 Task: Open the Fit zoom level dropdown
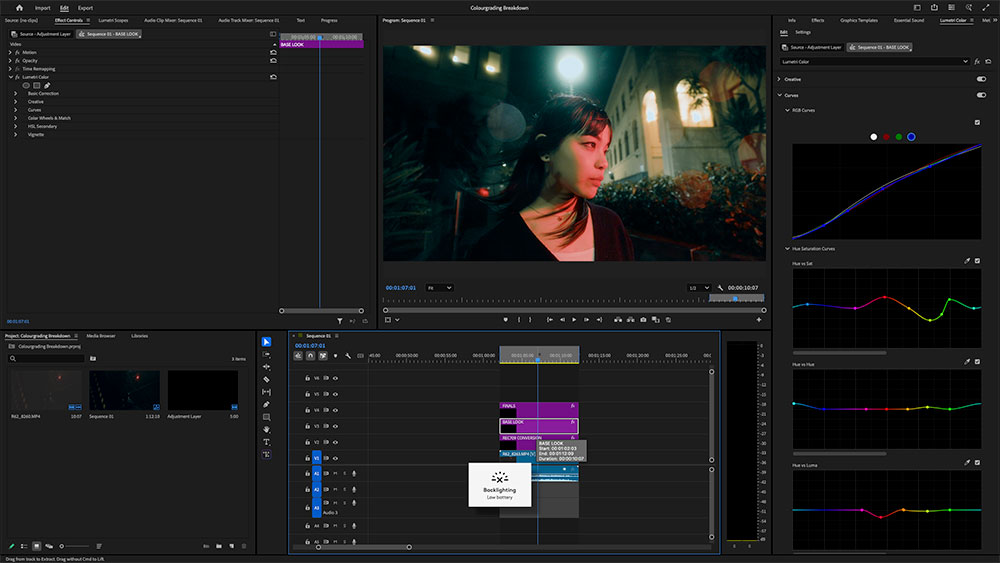(439, 288)
